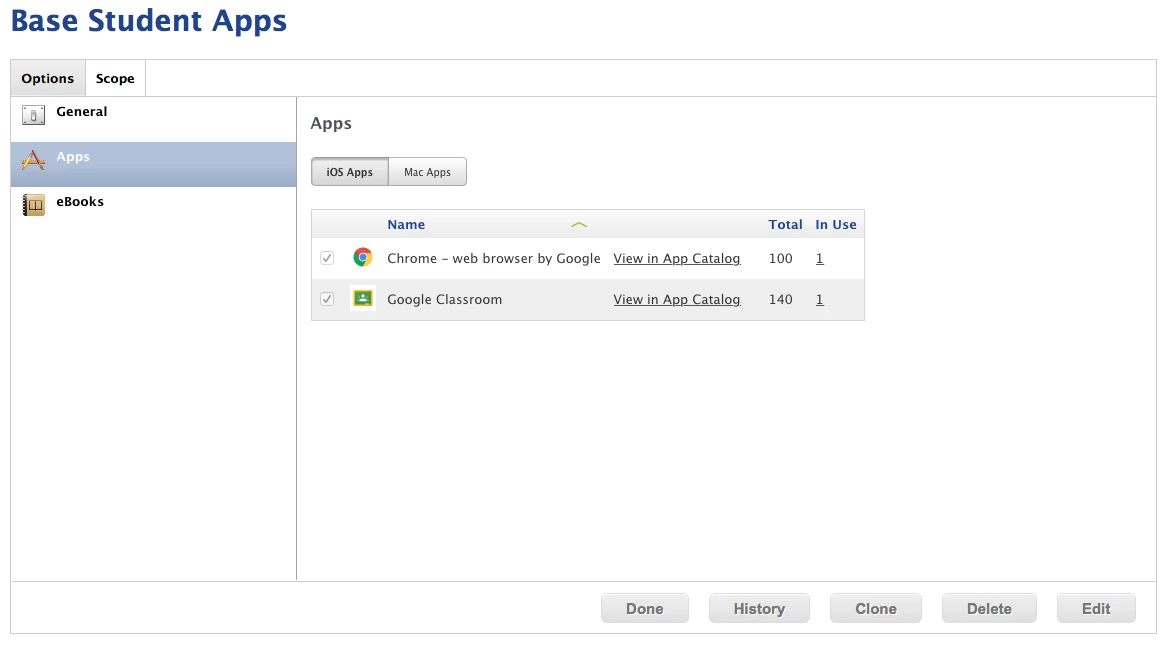
Task: Select the Apps section label
Action: pyautogui.click(x=73, y=157)
